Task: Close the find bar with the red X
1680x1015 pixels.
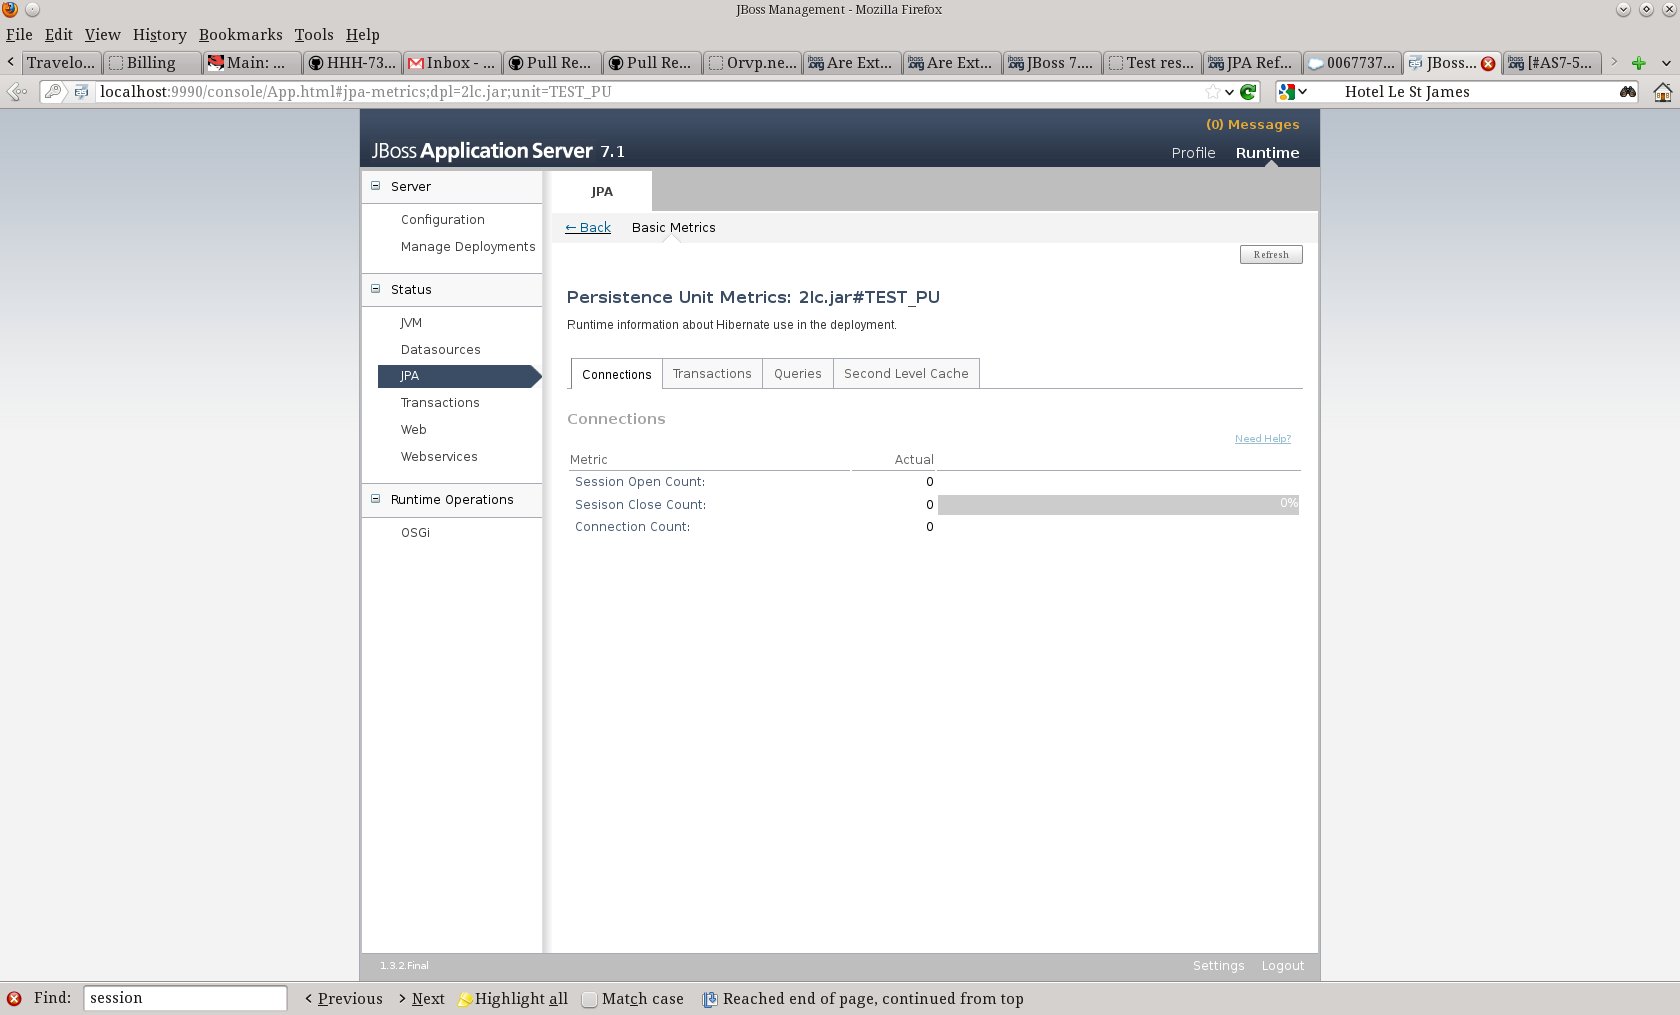Action: pyautogui.click(x=14, y=998)
